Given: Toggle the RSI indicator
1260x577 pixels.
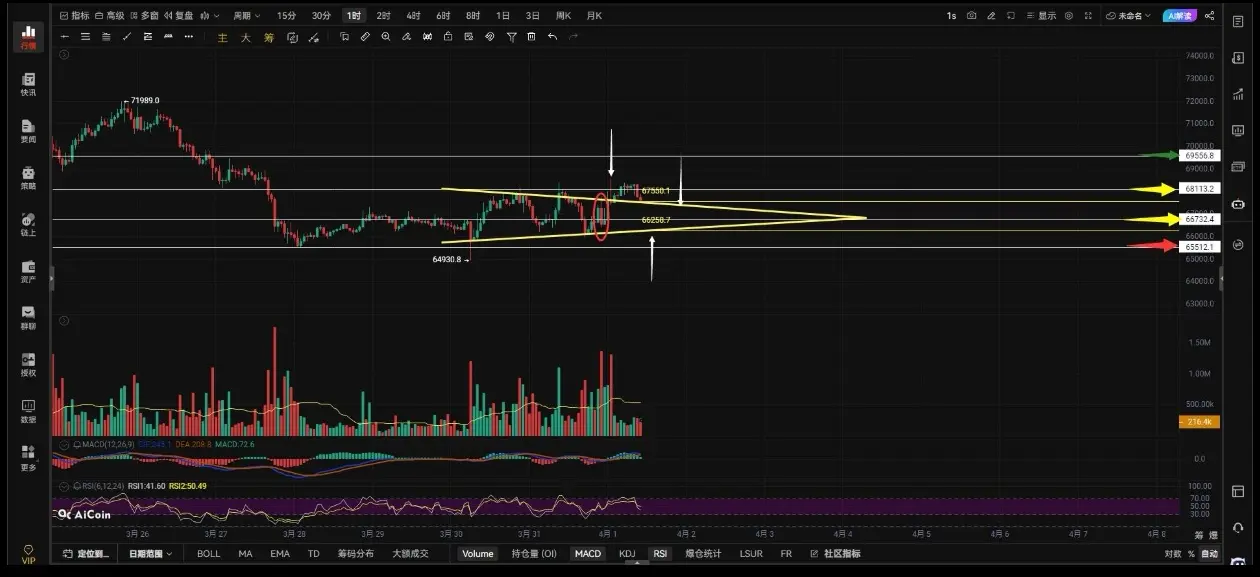Looking at the screenshot, I should [660, 553].
